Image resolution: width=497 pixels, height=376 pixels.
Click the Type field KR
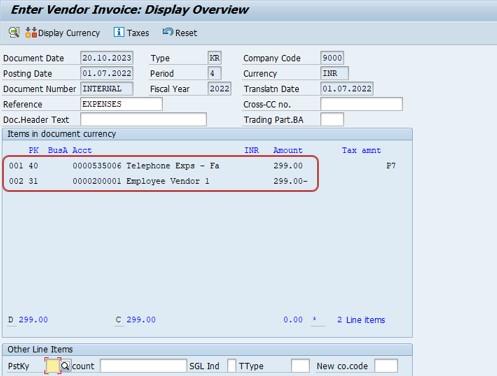pos(215,58)
